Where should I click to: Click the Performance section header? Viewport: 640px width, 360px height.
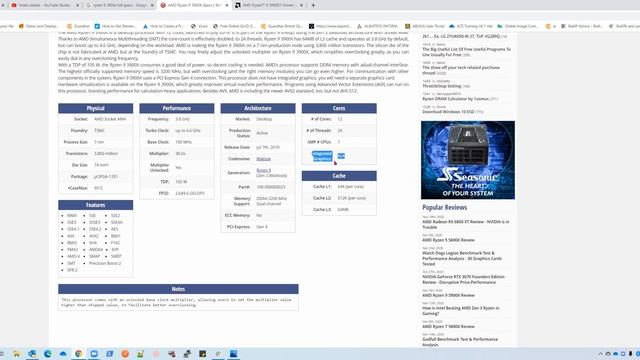(x=177, y=108)
